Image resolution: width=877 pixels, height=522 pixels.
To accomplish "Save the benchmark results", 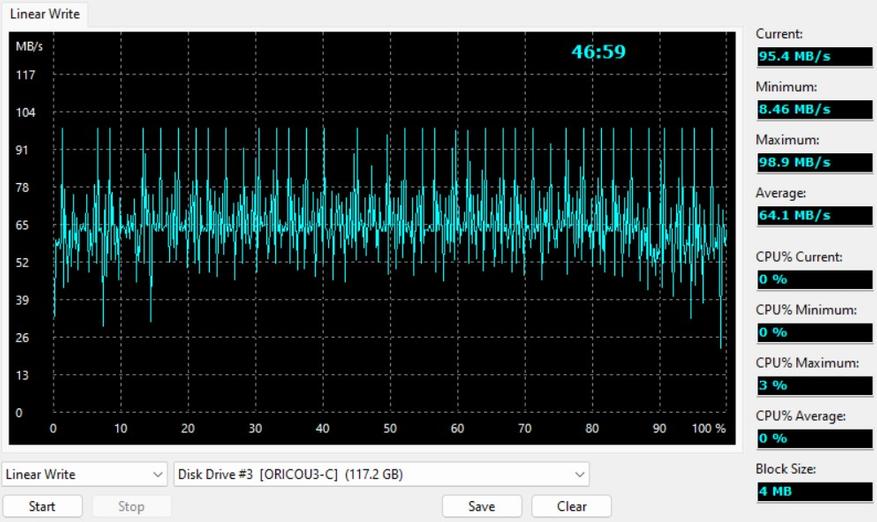I will (482, 506).
